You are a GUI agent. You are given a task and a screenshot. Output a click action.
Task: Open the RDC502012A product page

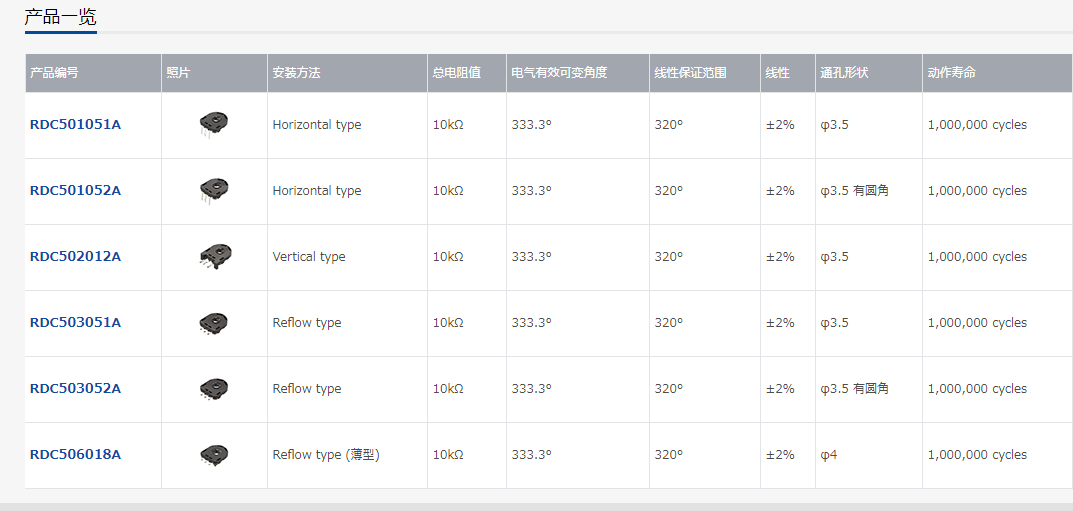point(75,257)
